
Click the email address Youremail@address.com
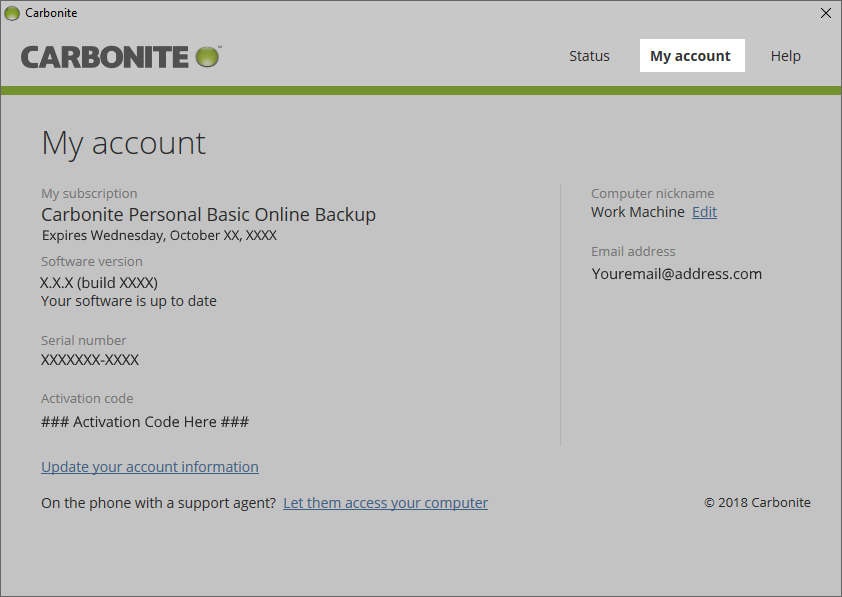677,273
